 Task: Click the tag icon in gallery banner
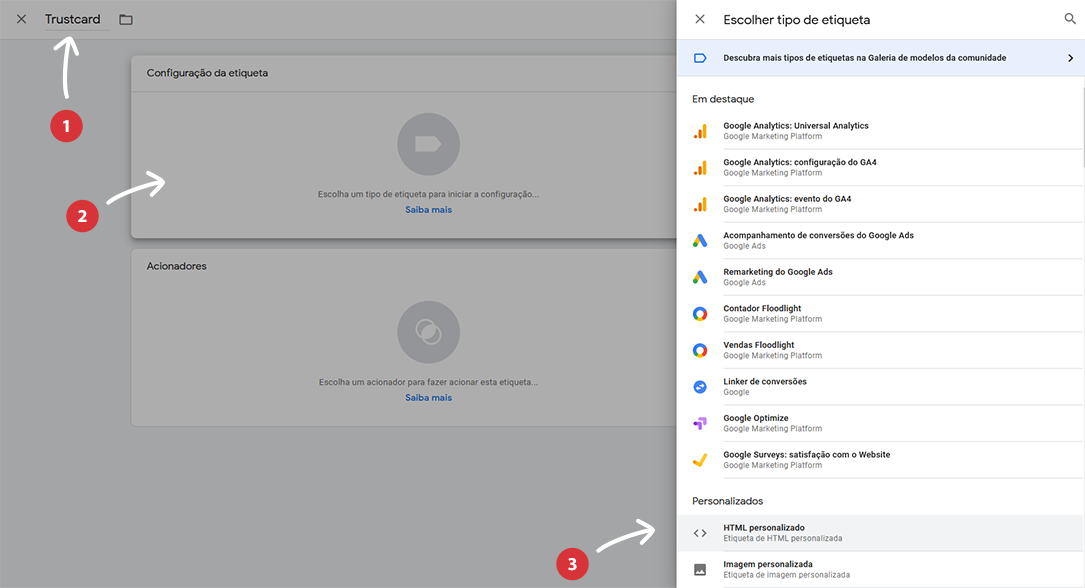click(x=700, y=58)
